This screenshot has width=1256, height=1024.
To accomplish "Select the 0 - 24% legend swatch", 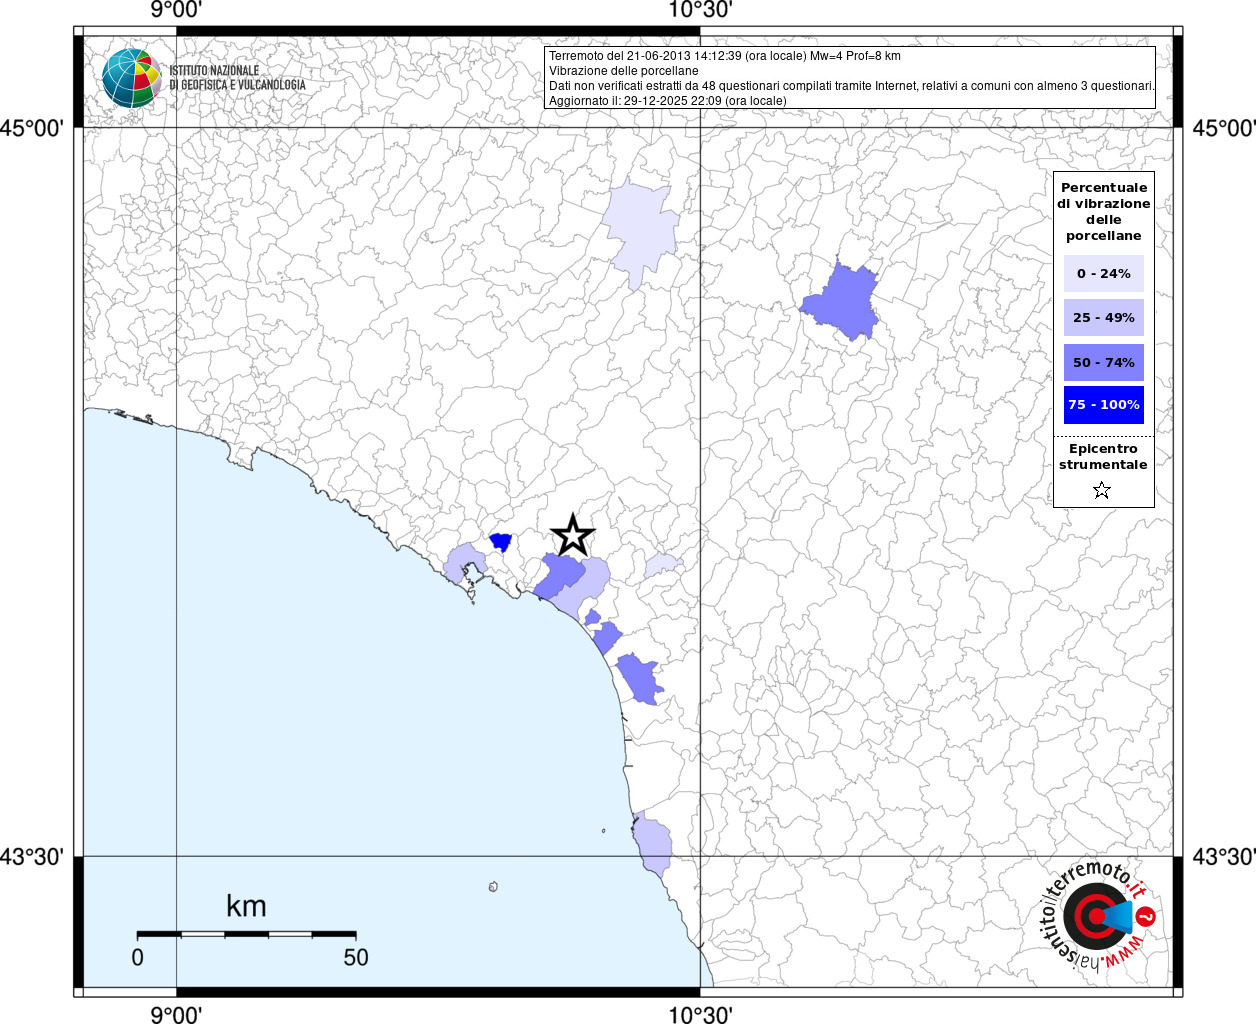I will pos(1104,273).
